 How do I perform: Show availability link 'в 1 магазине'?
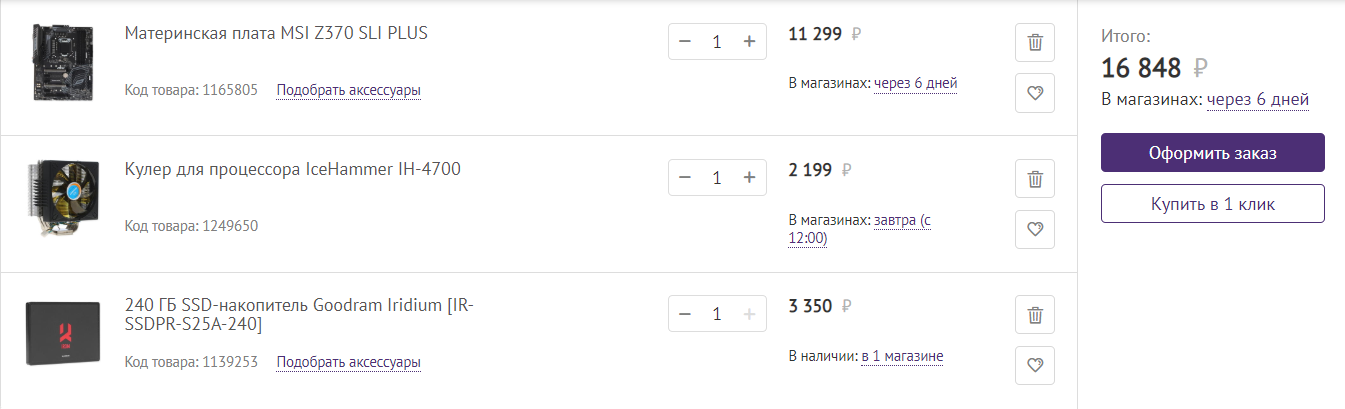coord(901,356)
